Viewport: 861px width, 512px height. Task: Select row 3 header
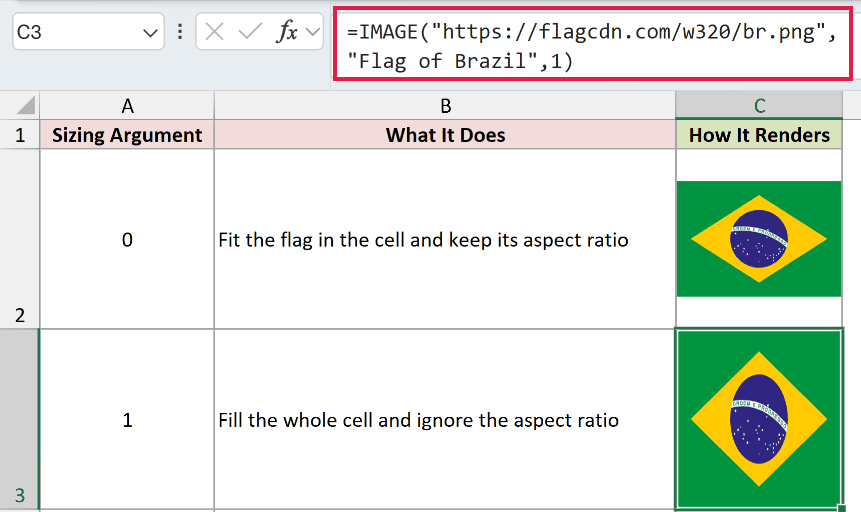[20, 419]
